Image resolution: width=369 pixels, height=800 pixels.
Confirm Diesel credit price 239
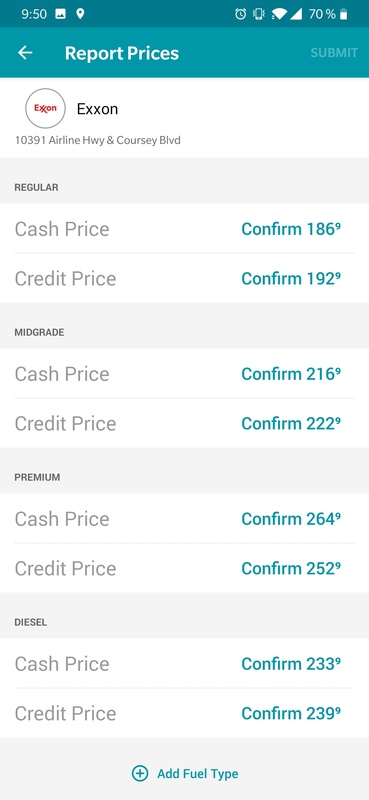[x=291, y=713]
